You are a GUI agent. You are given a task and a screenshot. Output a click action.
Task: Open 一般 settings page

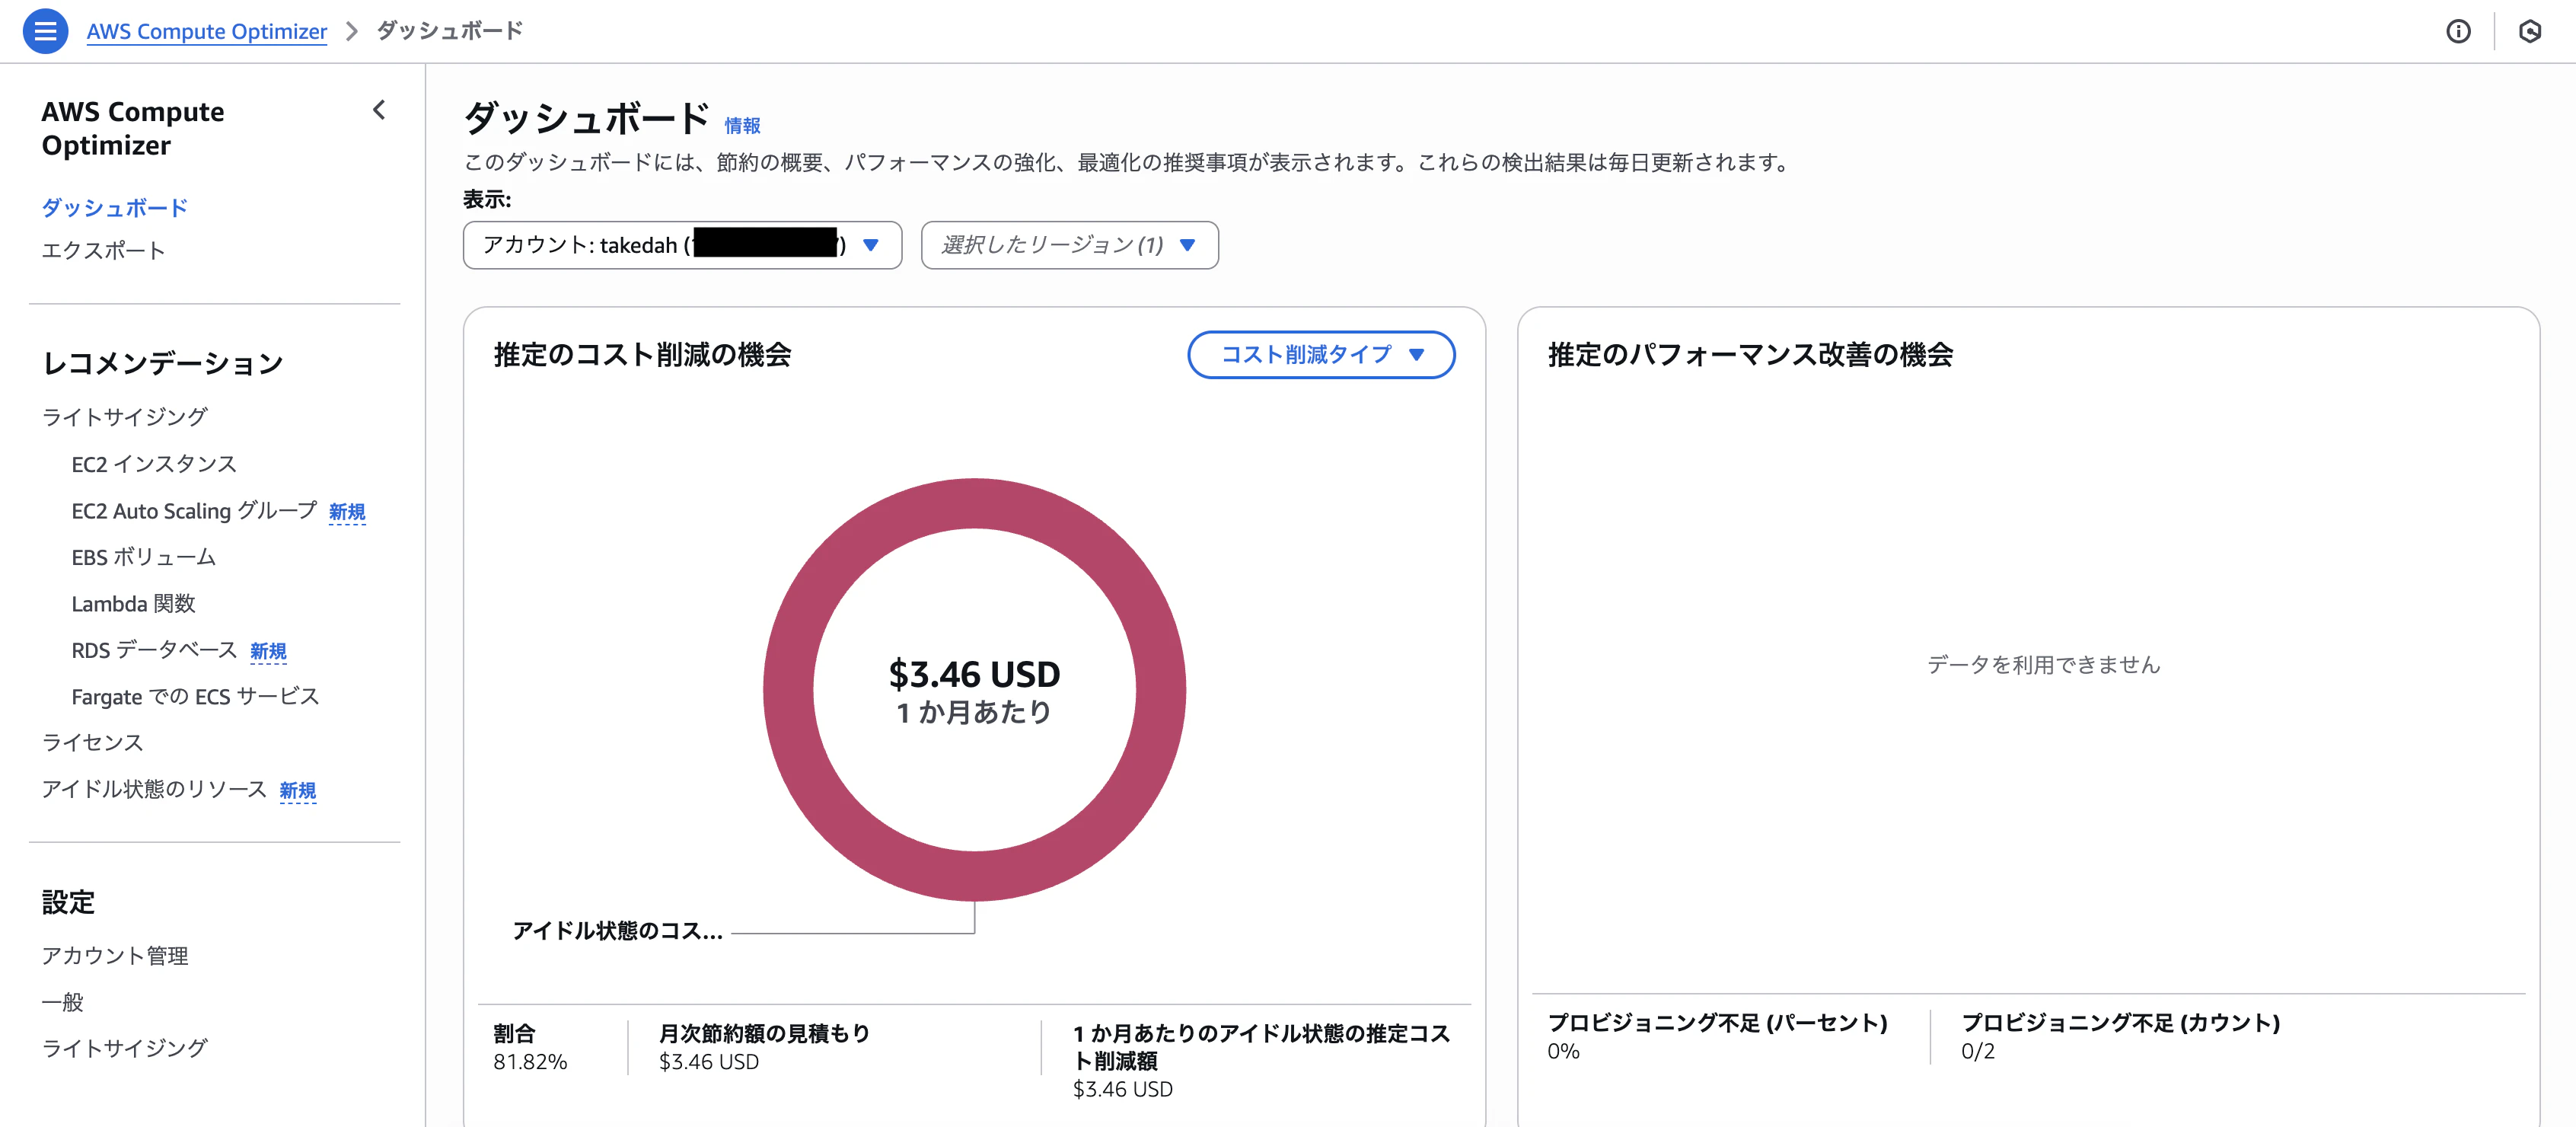pyautogui.click(x=62, y=1002)
